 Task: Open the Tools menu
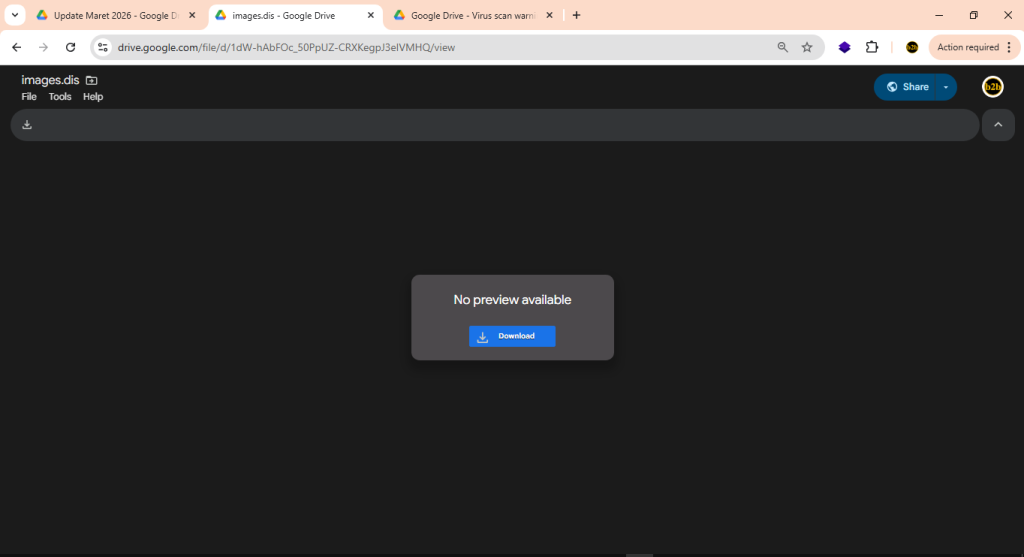[x=60, y=97]
